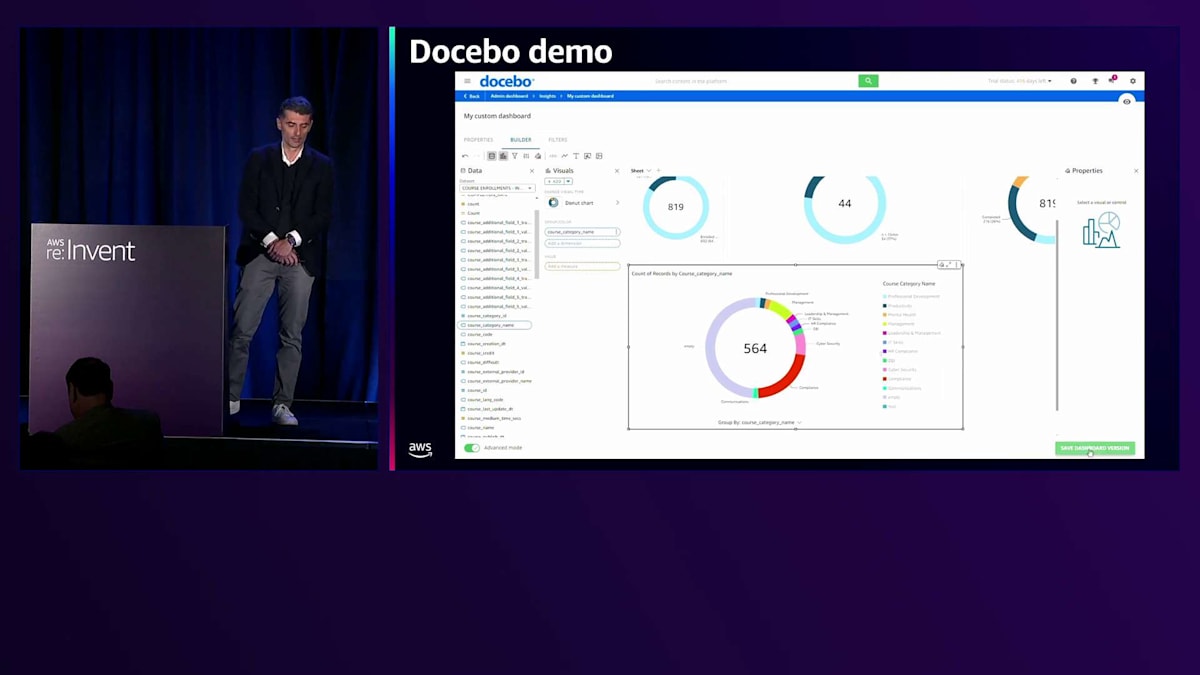This screenshot has height=675, width=1200.
Task: Click SAVE DASHBOARD VERSION button
Action: 1095,448
